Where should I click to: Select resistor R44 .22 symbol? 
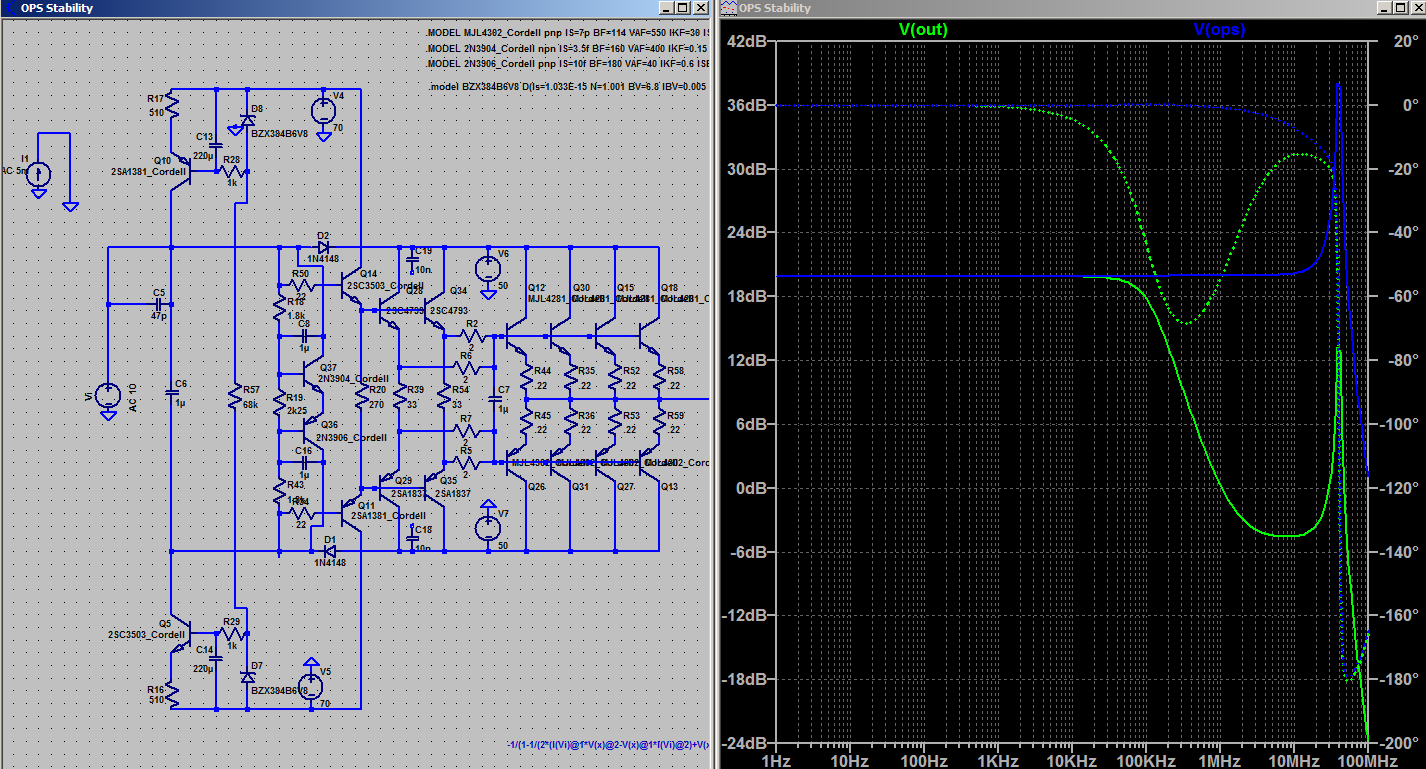525,377
